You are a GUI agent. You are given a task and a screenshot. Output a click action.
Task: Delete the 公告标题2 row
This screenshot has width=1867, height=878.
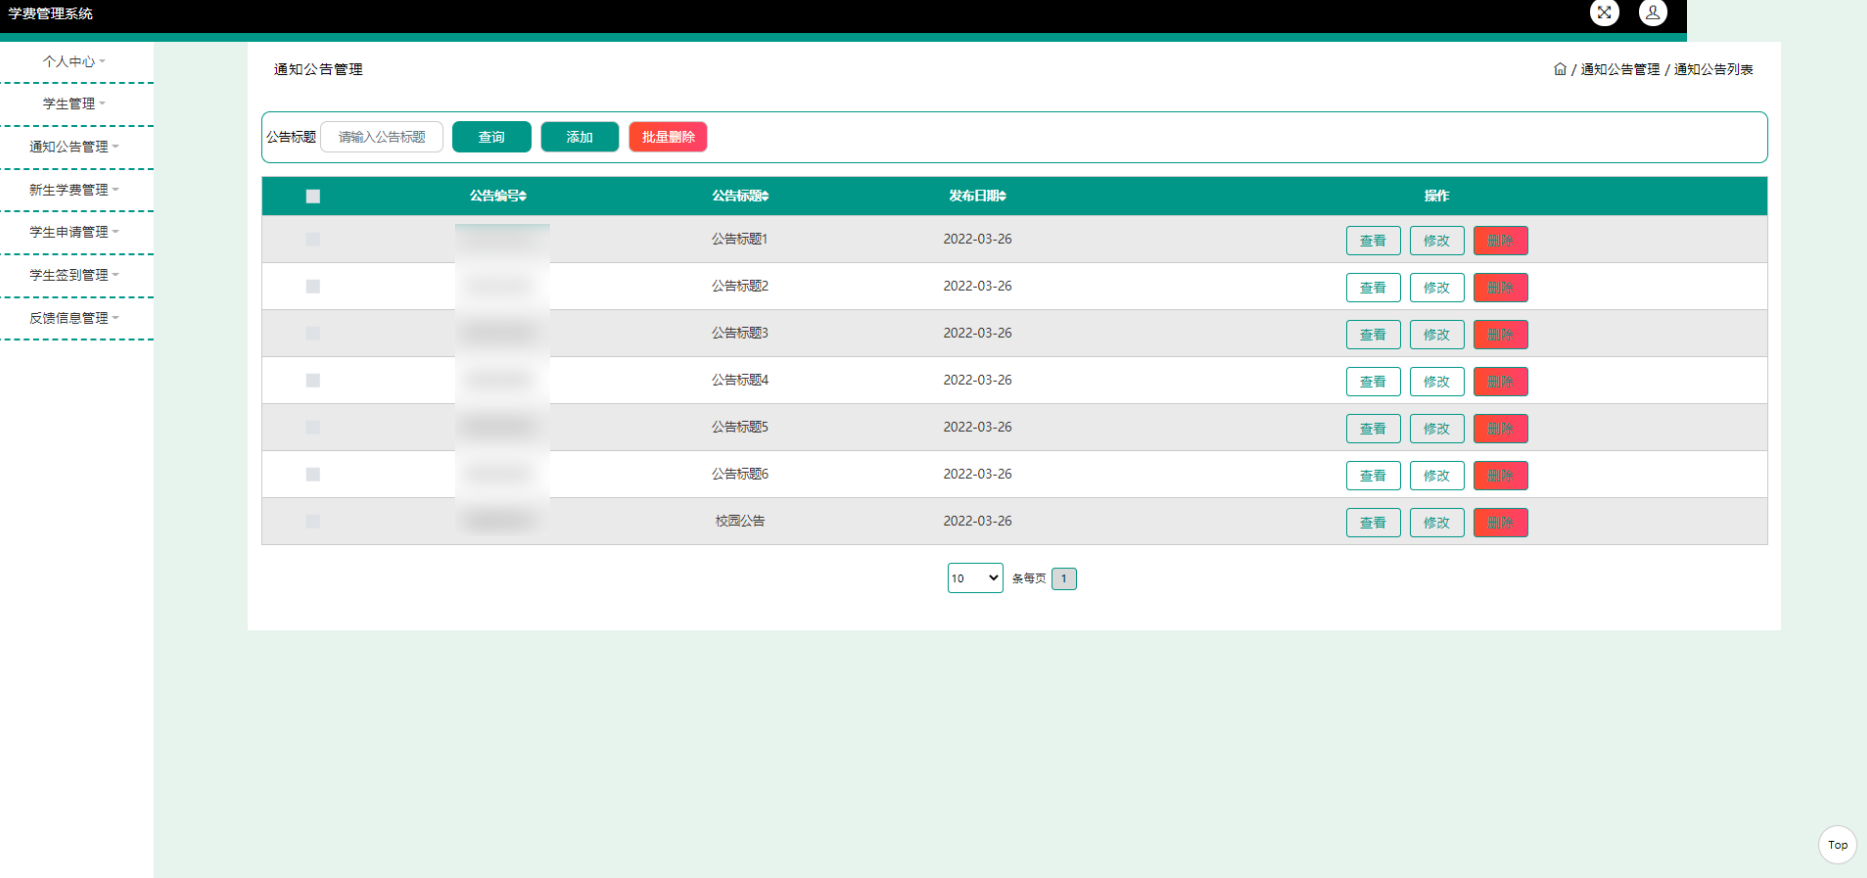point(1500,288)
